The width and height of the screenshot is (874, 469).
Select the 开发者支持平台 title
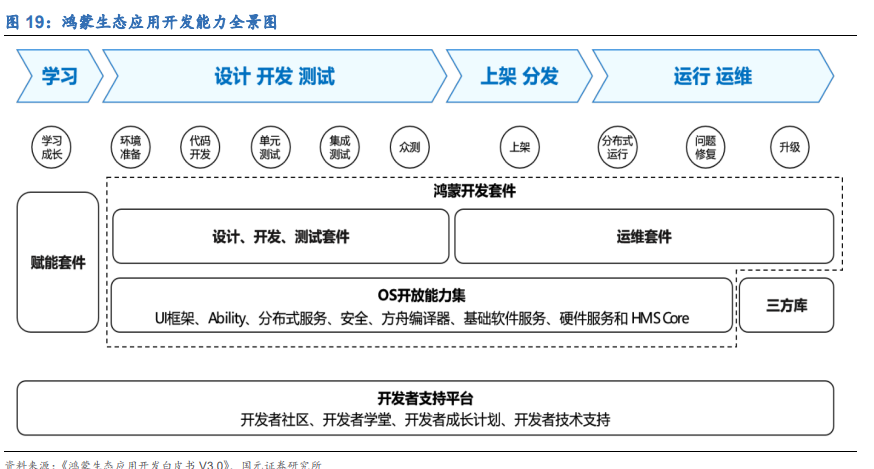pos(425,398)
